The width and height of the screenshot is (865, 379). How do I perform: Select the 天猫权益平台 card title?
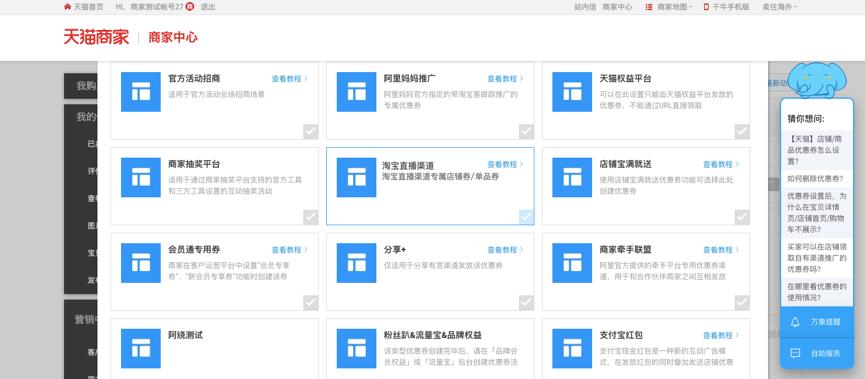626,78
